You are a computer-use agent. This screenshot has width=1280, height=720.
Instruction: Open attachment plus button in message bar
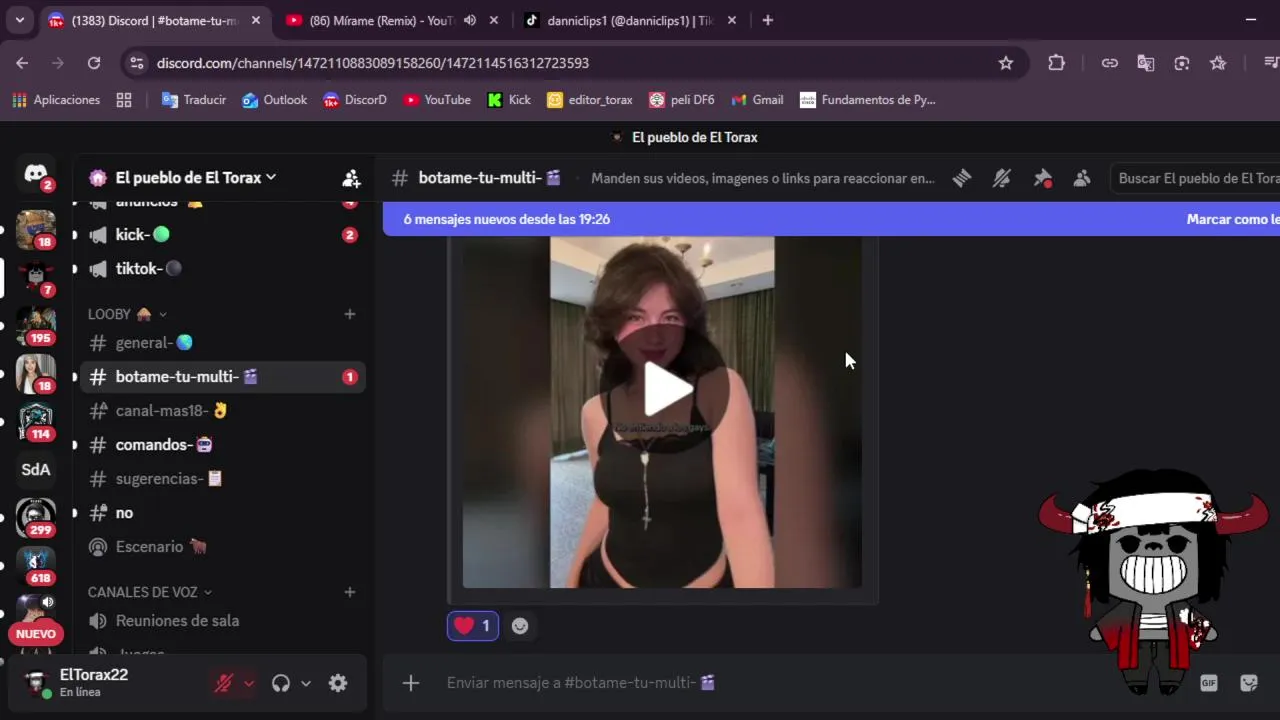coord(411,683)
